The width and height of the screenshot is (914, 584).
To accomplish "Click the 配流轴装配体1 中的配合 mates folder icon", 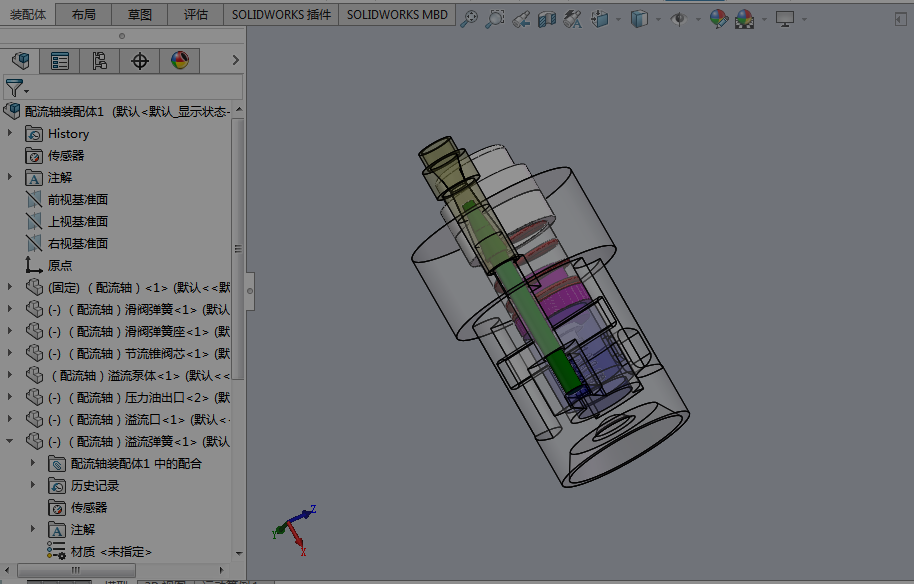I will coord(57,464).
